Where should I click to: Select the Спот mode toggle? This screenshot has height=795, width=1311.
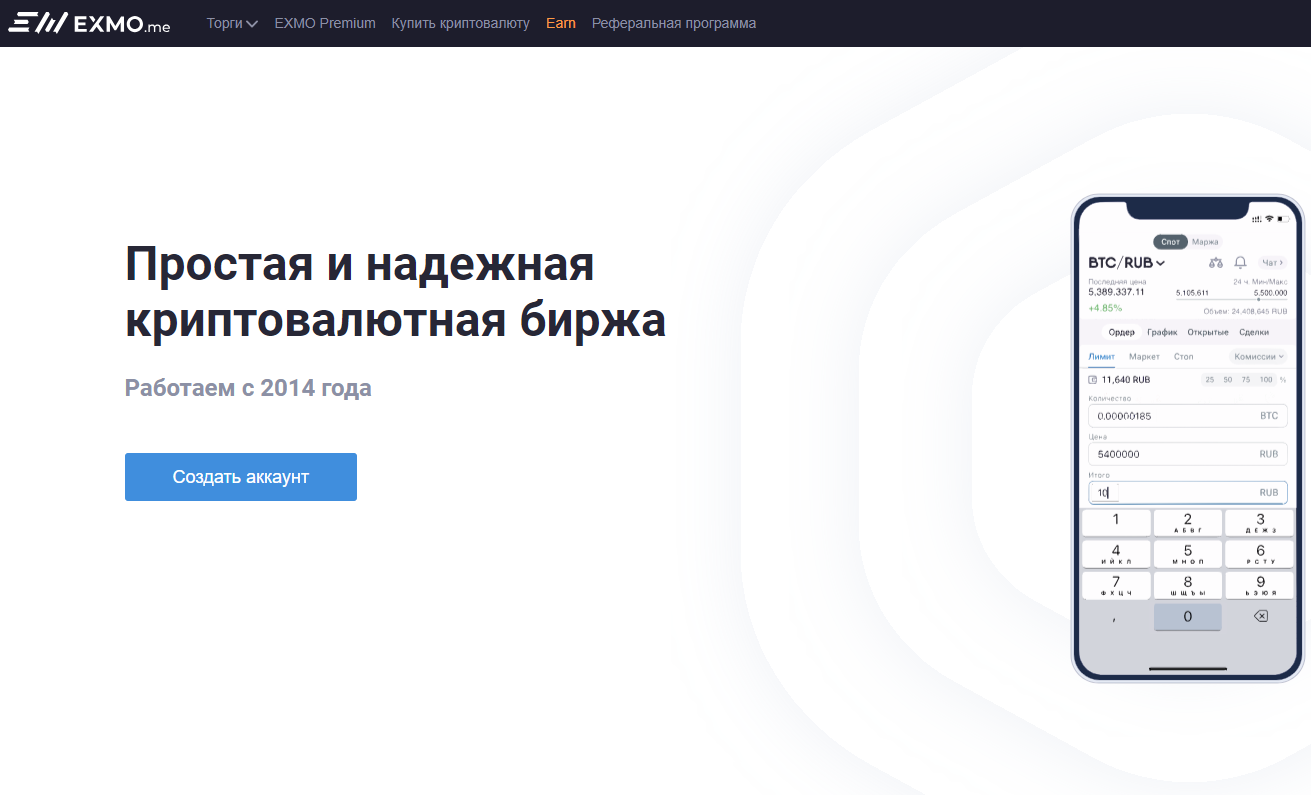1170,242
